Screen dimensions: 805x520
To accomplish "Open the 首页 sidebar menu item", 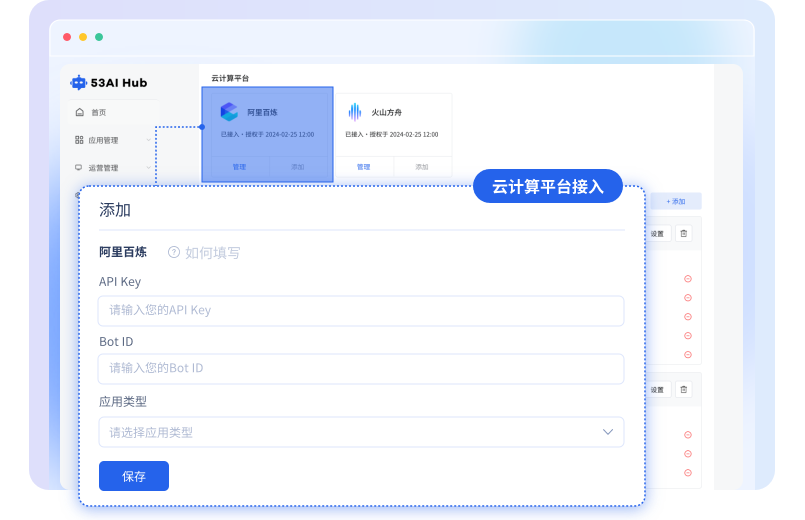I will click(x=113, y=112).
